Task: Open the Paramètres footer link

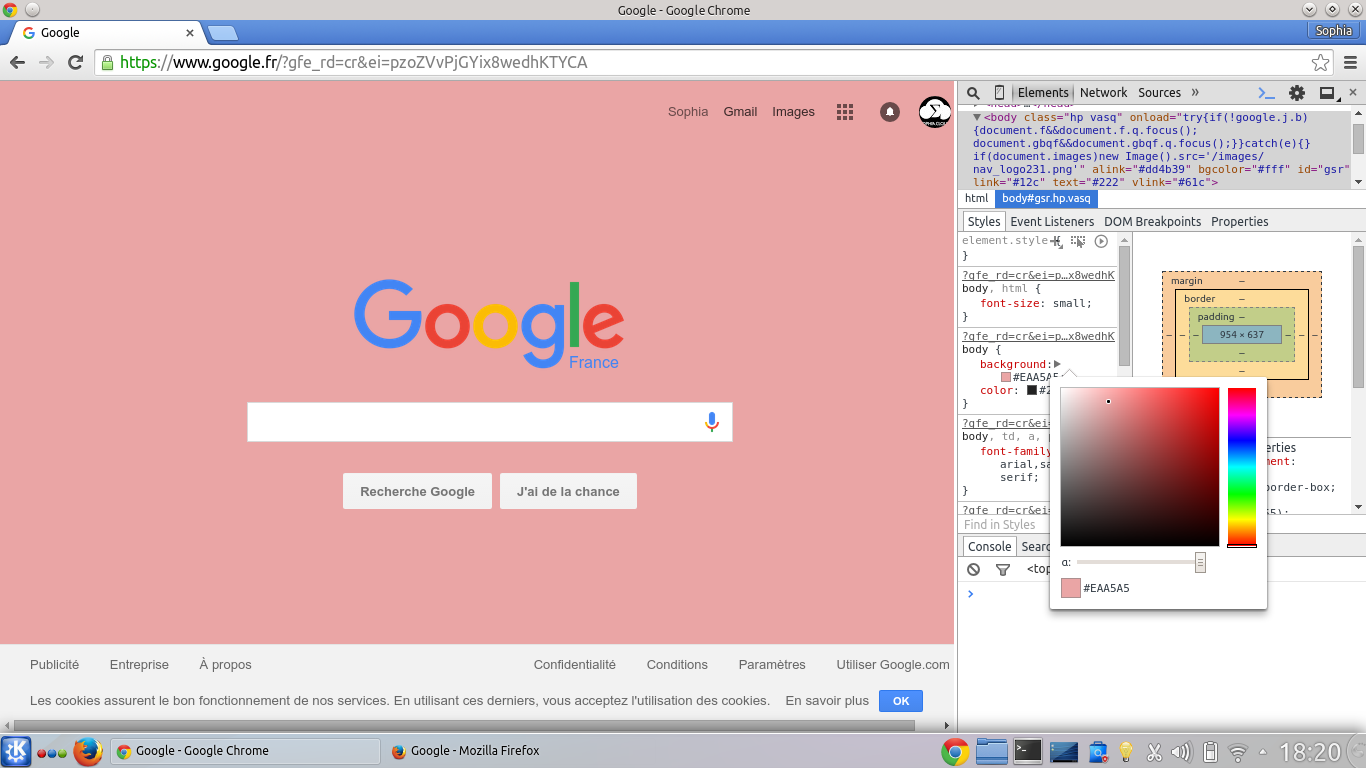Action: [x=772, y=664]
